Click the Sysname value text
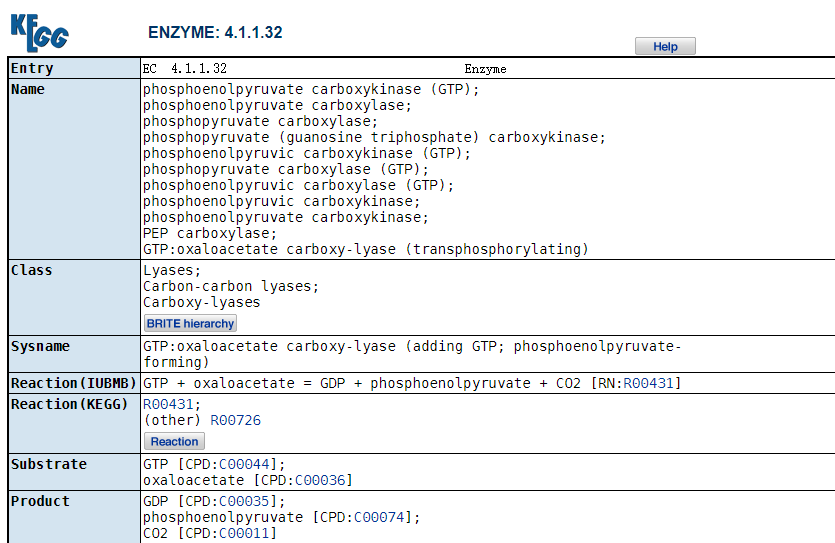 412,354
